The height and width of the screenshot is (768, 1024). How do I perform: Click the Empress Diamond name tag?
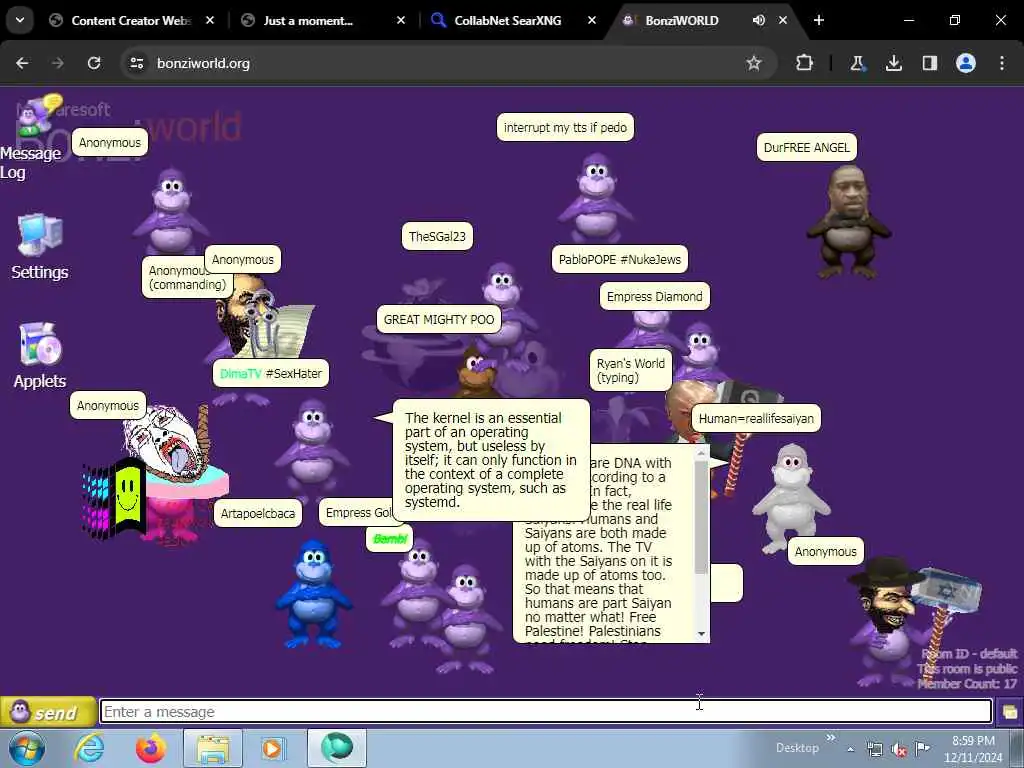tap(654, 296)
